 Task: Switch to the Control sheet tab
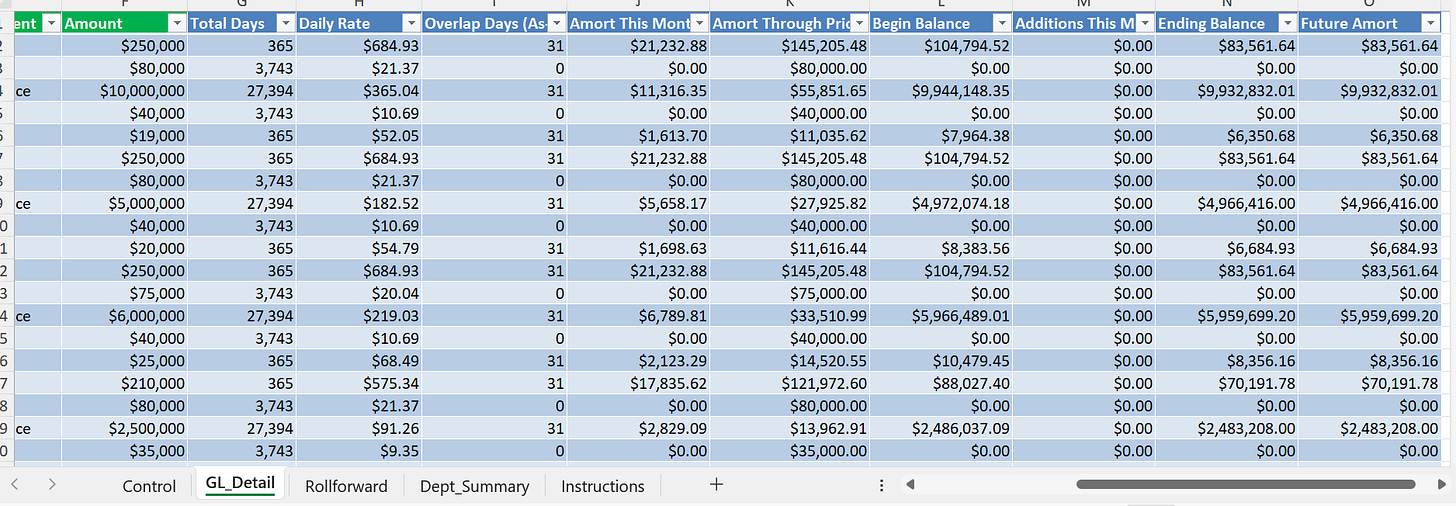149,486
